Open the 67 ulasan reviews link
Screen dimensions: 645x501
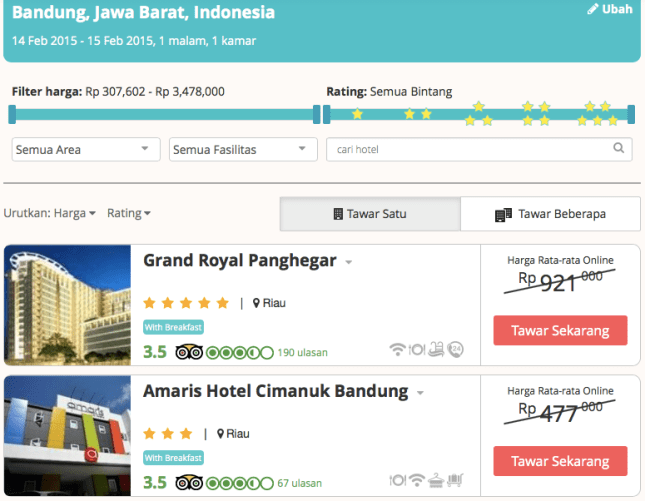299,483
